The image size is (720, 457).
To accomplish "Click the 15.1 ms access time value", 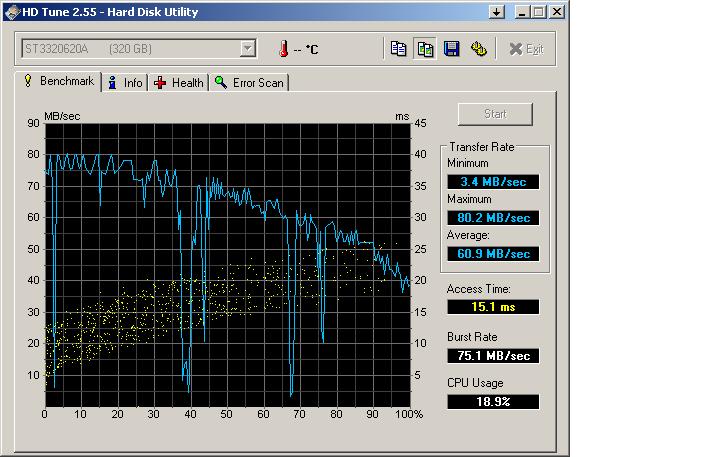I will pyautogui.click(x=493, y=307).
